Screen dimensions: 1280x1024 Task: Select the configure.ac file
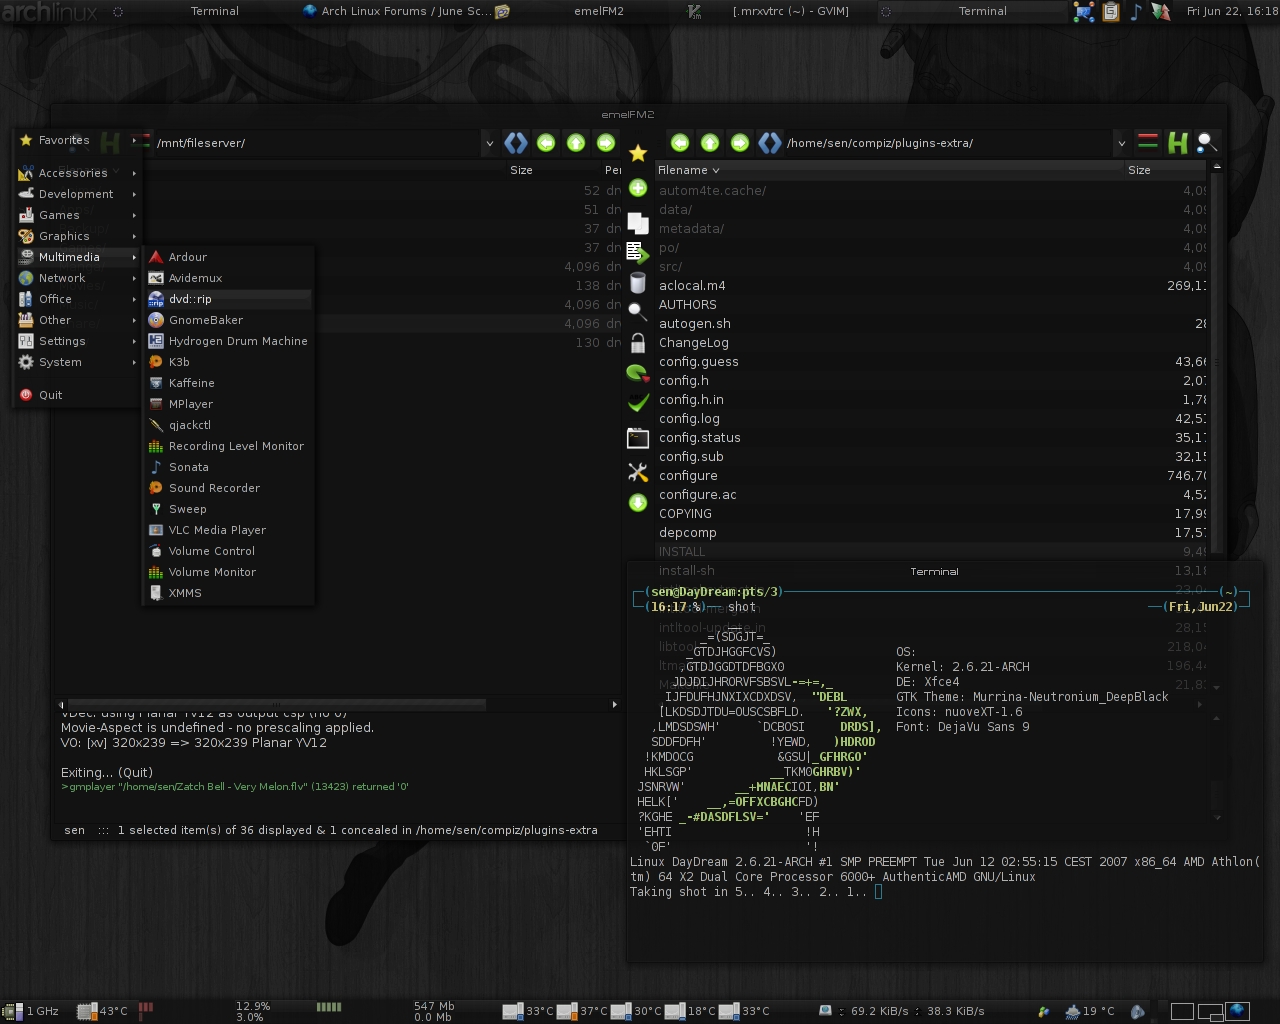(x=697, y=495)
